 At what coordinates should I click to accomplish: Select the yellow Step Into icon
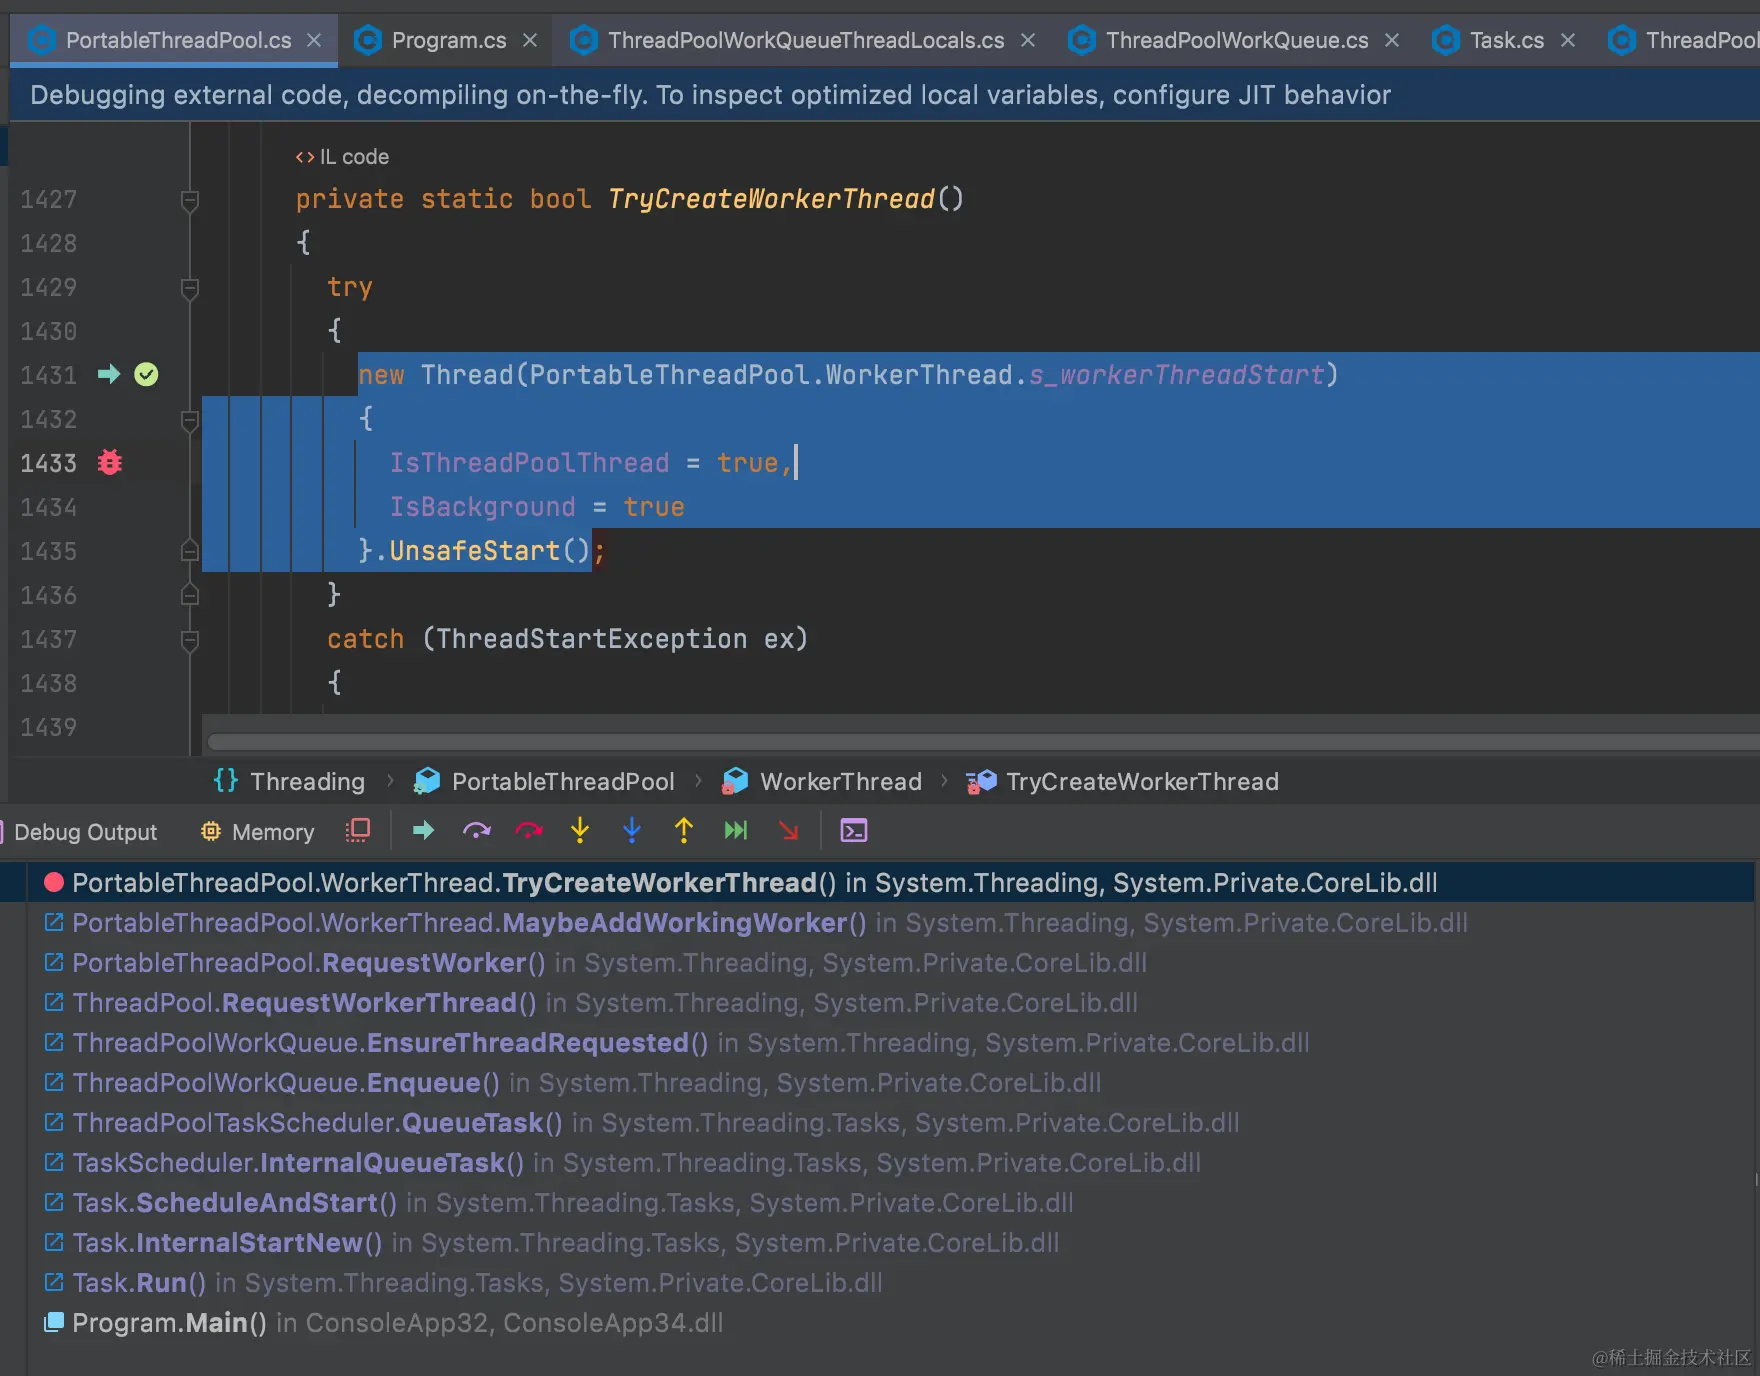click(580, 830)
